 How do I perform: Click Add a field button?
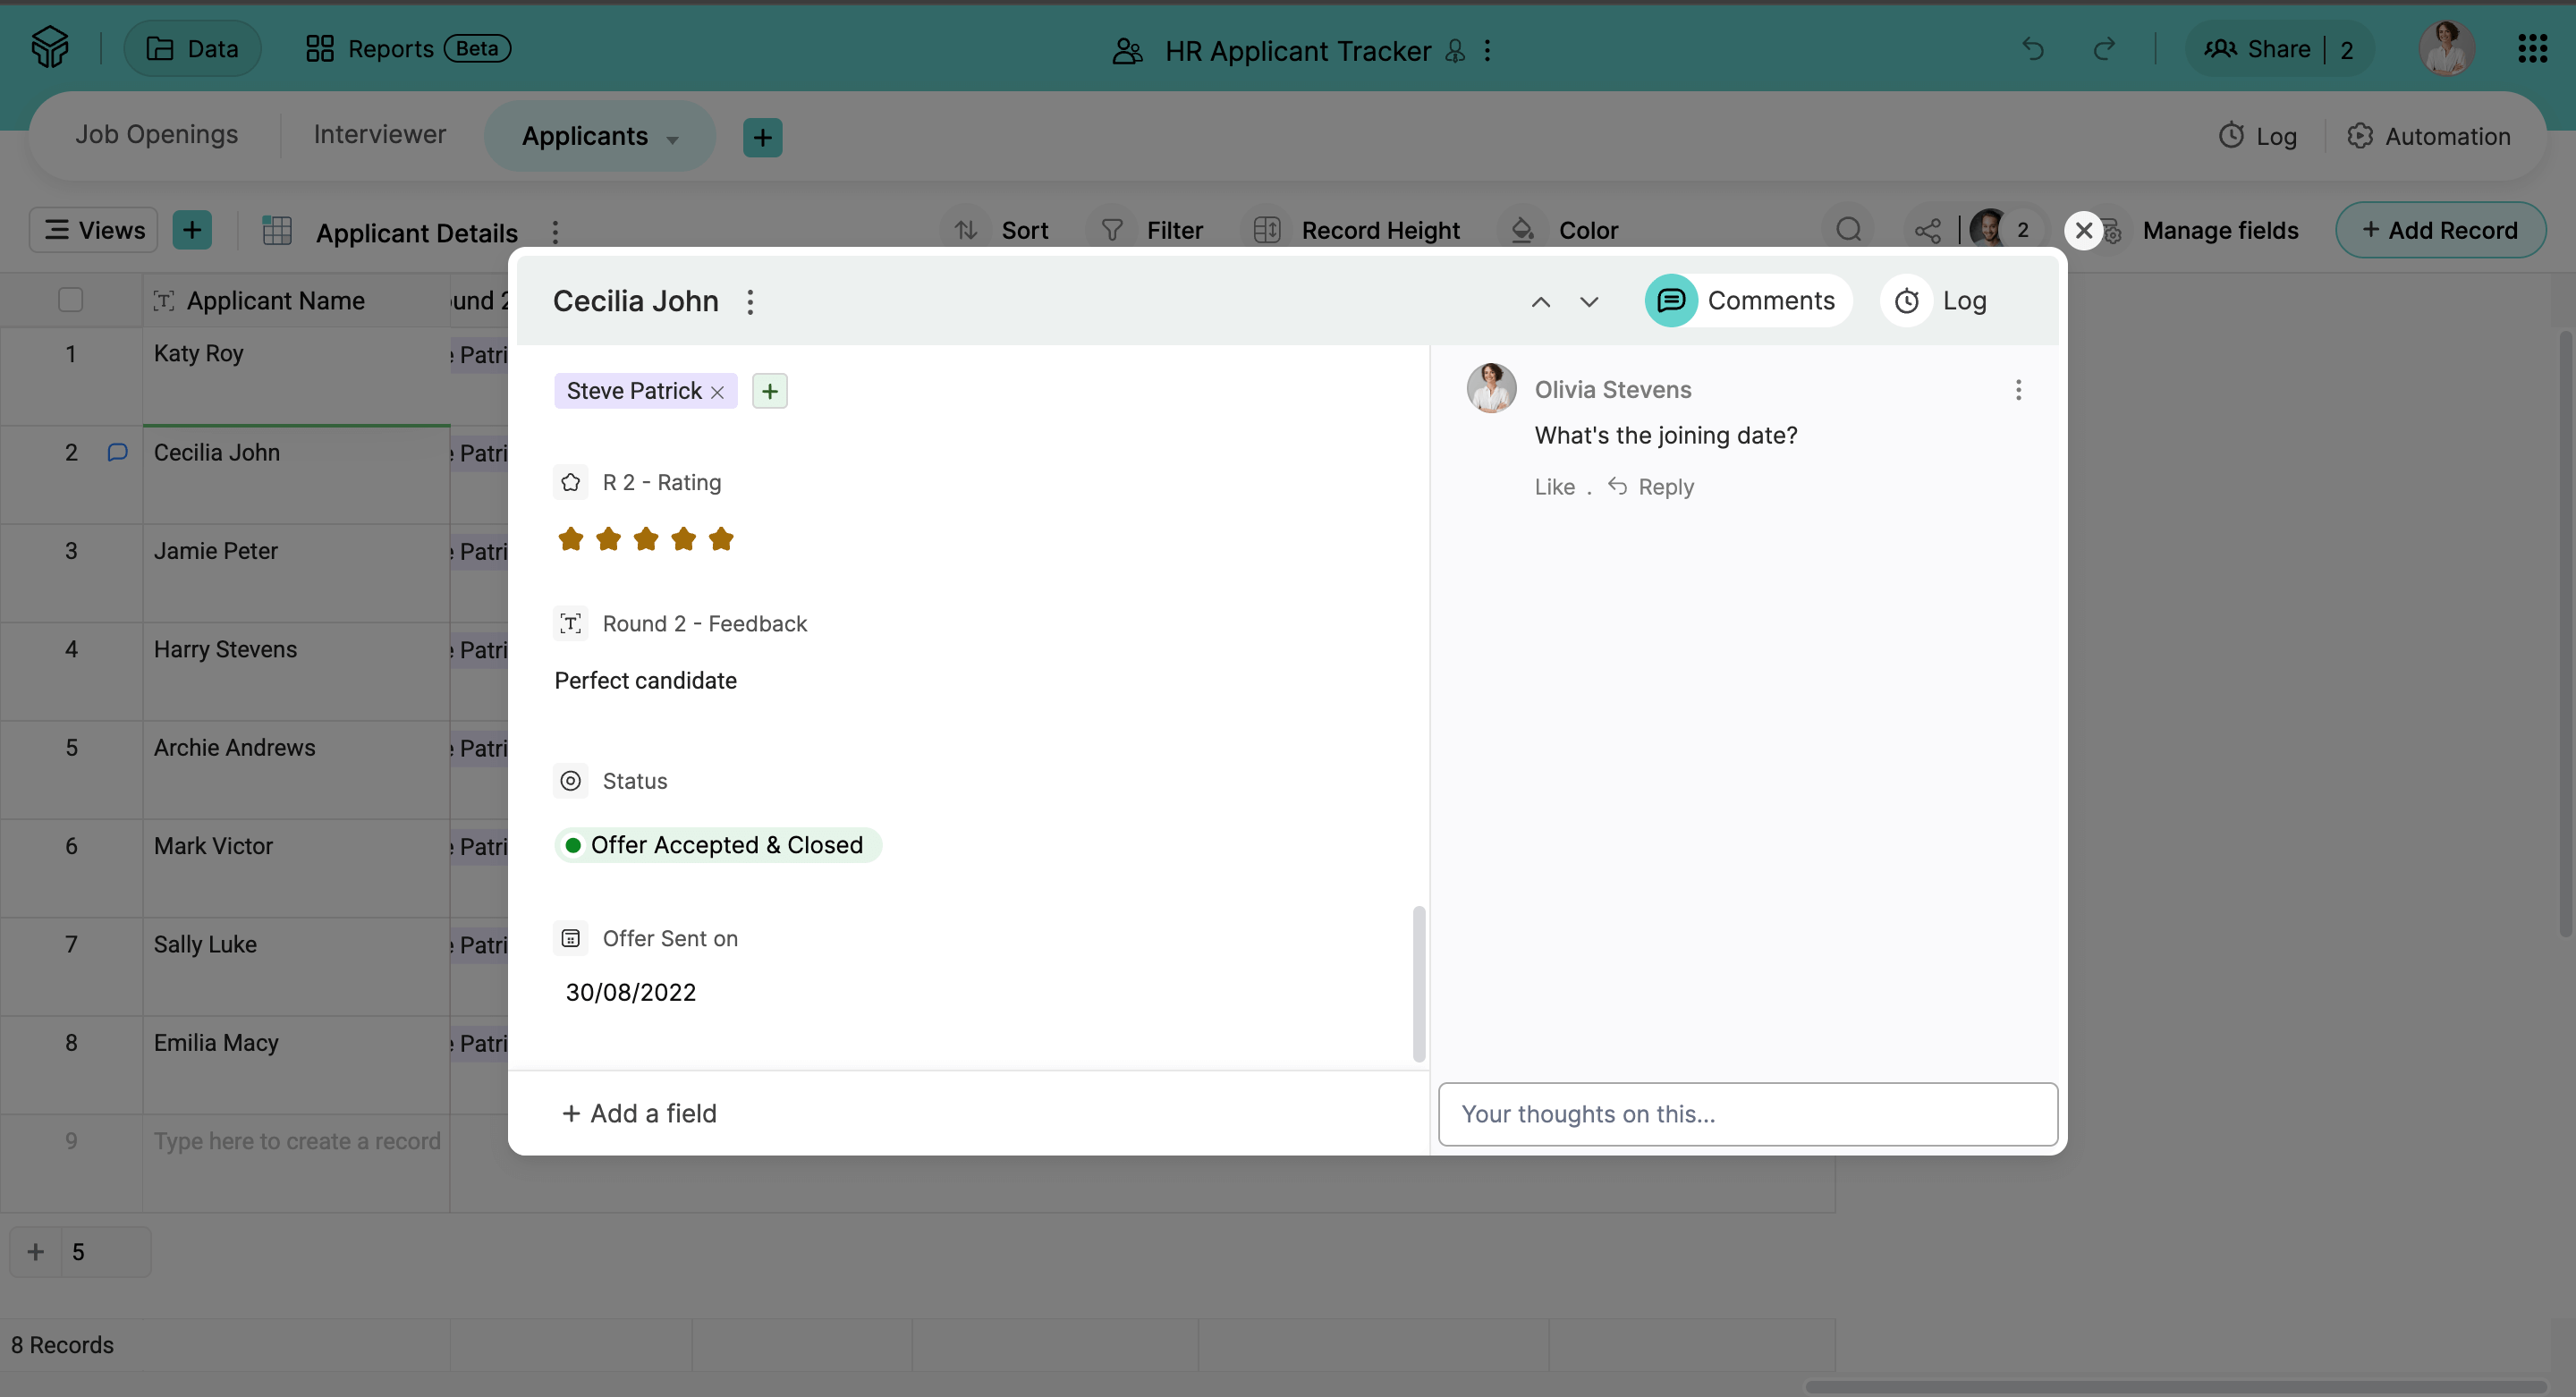click(640, 1113)
